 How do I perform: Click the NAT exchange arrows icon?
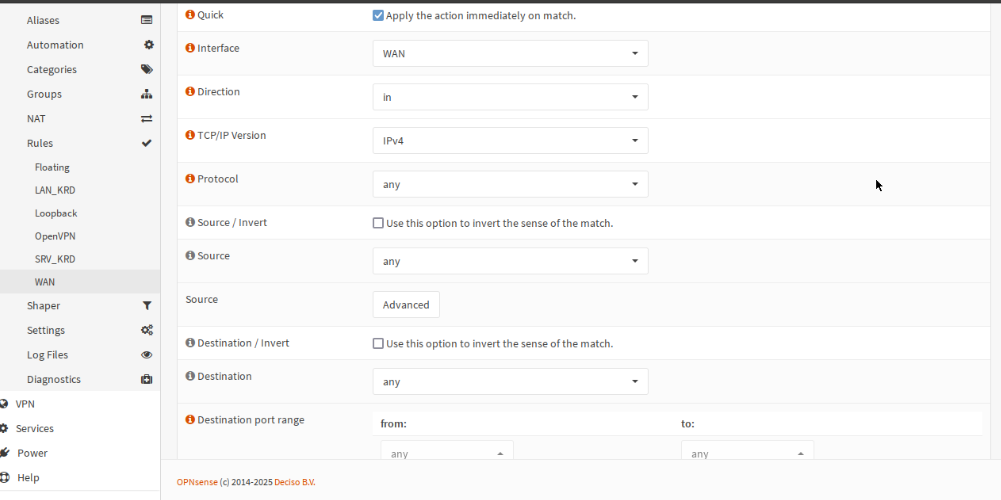pyautogui.click(x=147, y=118)
